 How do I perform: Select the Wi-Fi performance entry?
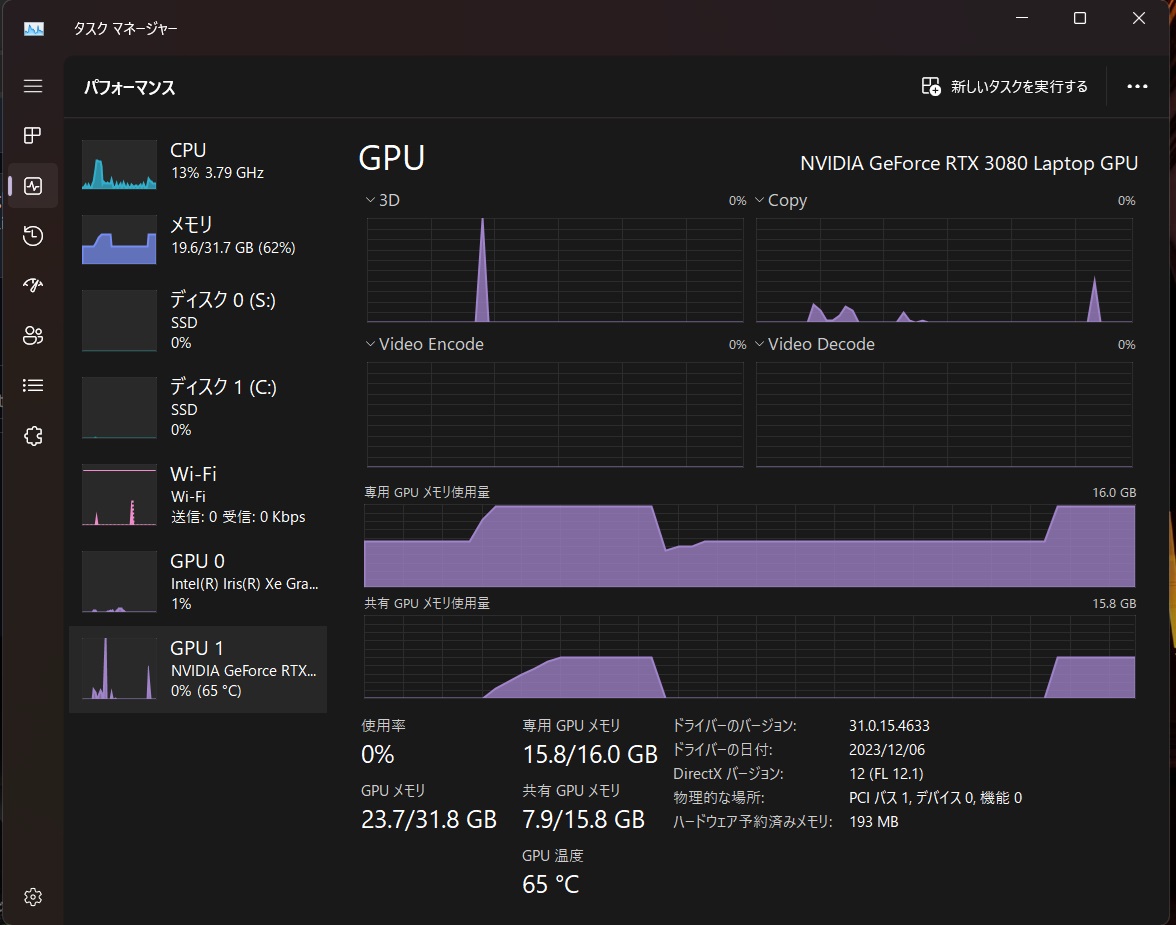(198, 493)
